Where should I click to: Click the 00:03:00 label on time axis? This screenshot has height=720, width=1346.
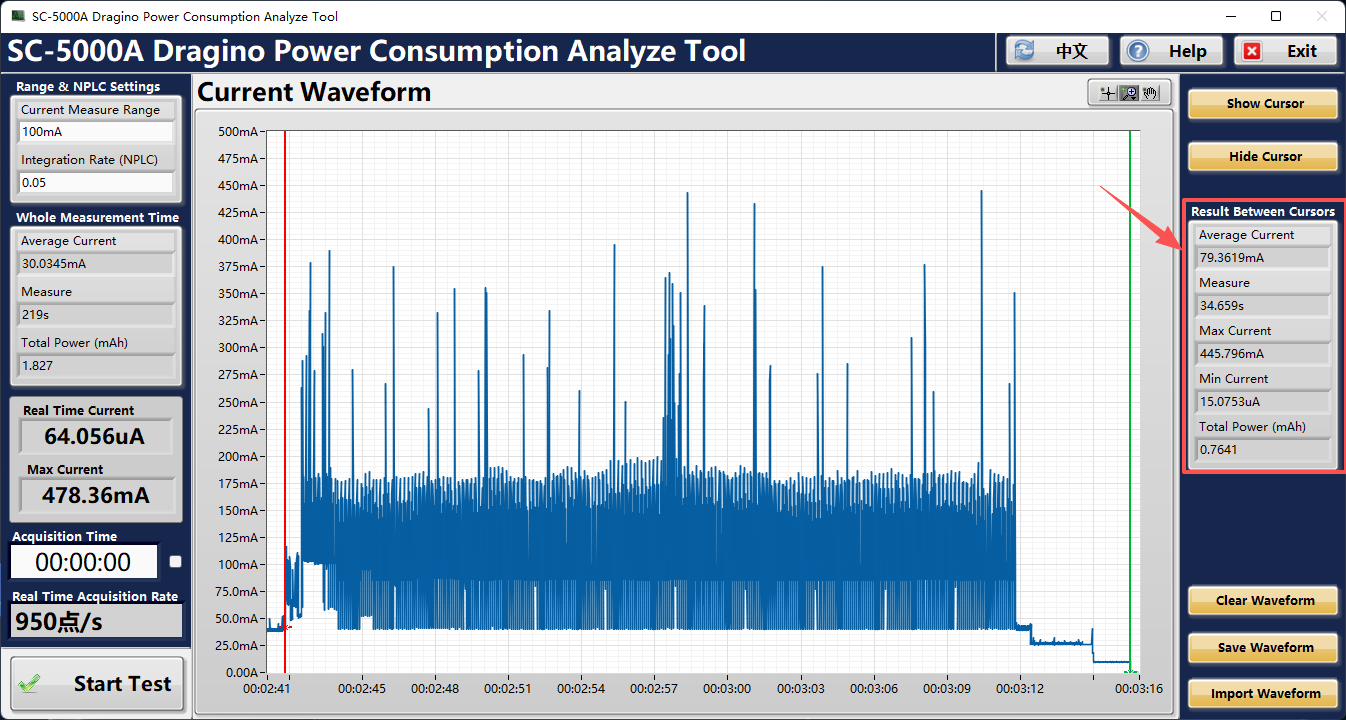[x=727, y=689]
